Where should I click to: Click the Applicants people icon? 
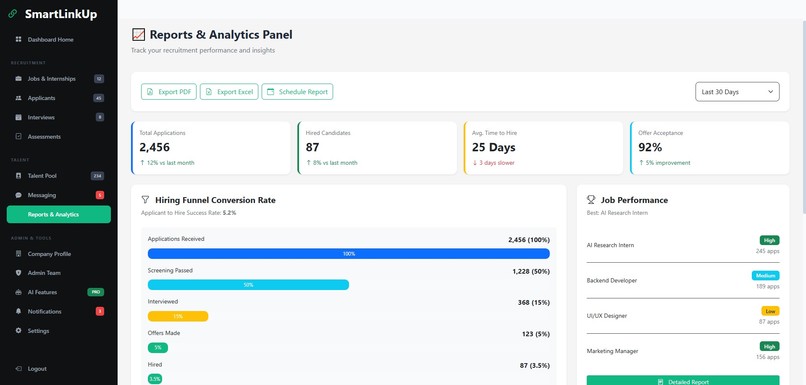point(19,98)
